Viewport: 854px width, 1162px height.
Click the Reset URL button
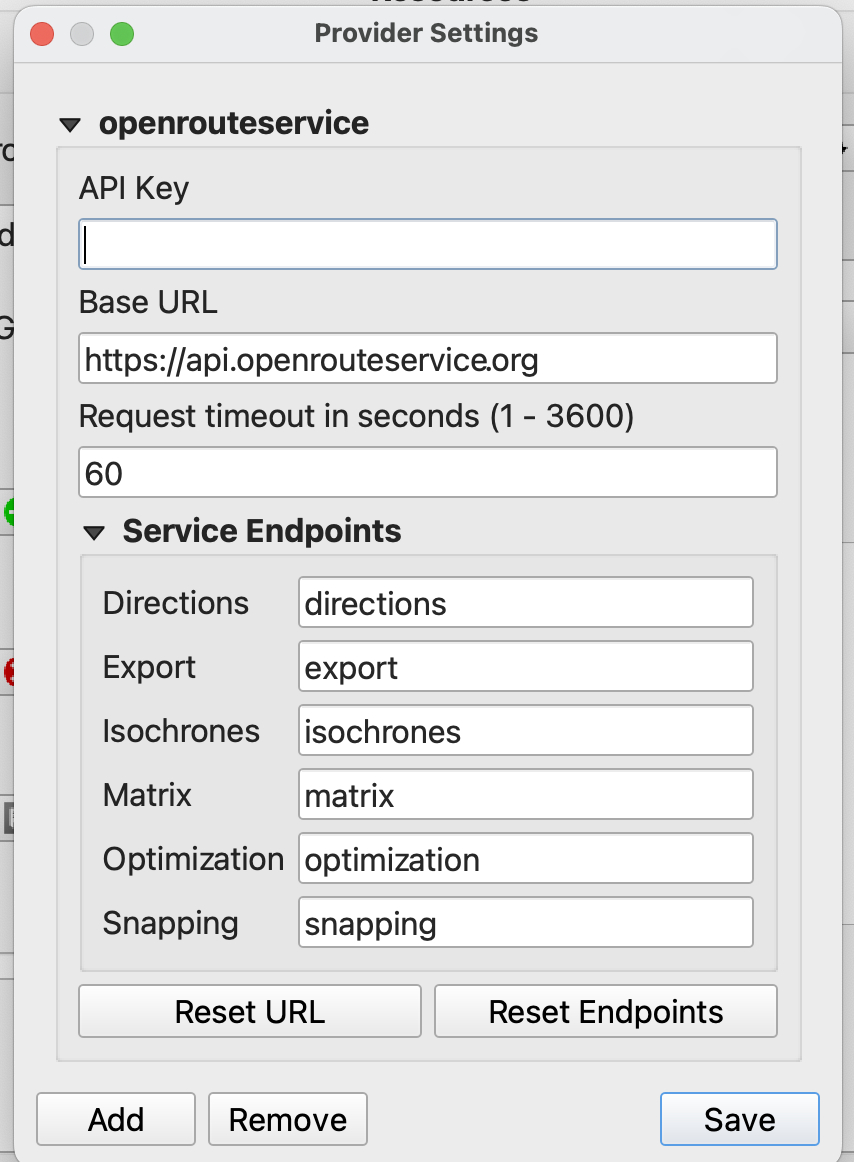[250, 1012]
